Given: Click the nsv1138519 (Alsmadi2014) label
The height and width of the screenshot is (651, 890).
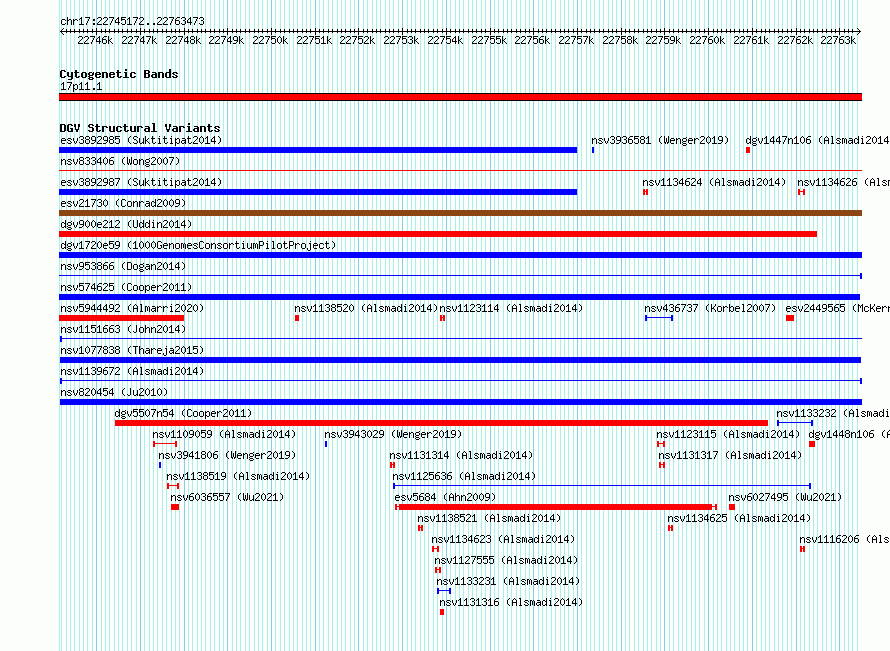Looking at the screenshot, I should (238, 476).
